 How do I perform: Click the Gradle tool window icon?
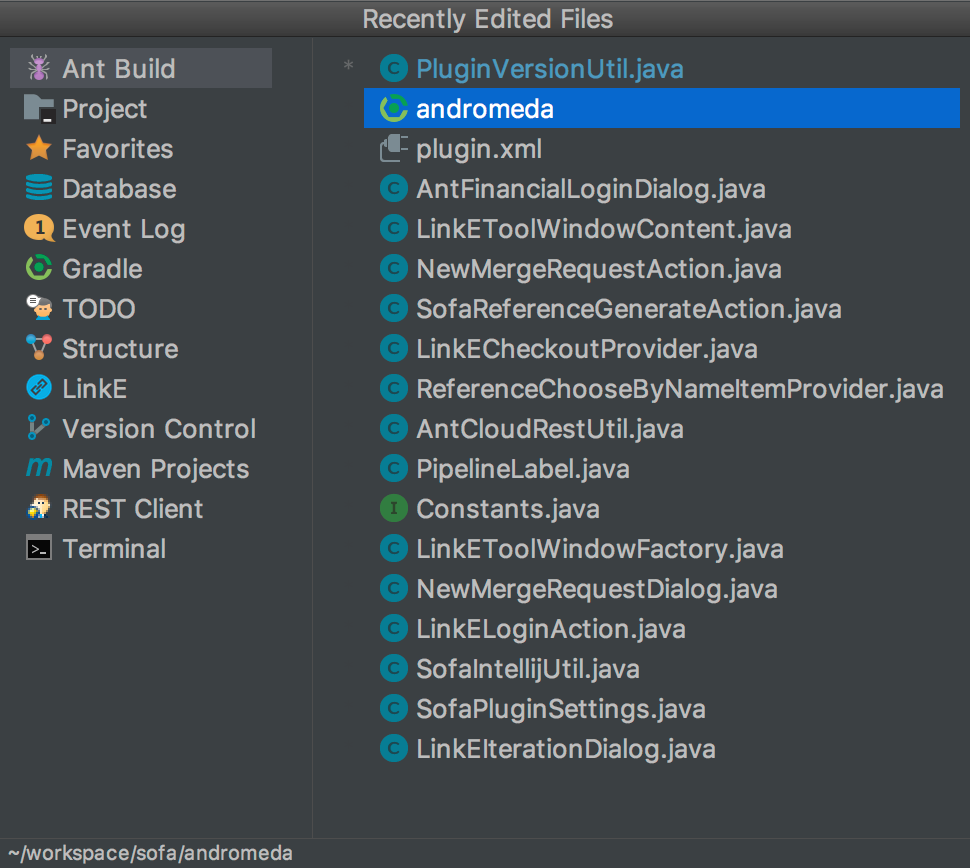(39, 268)
